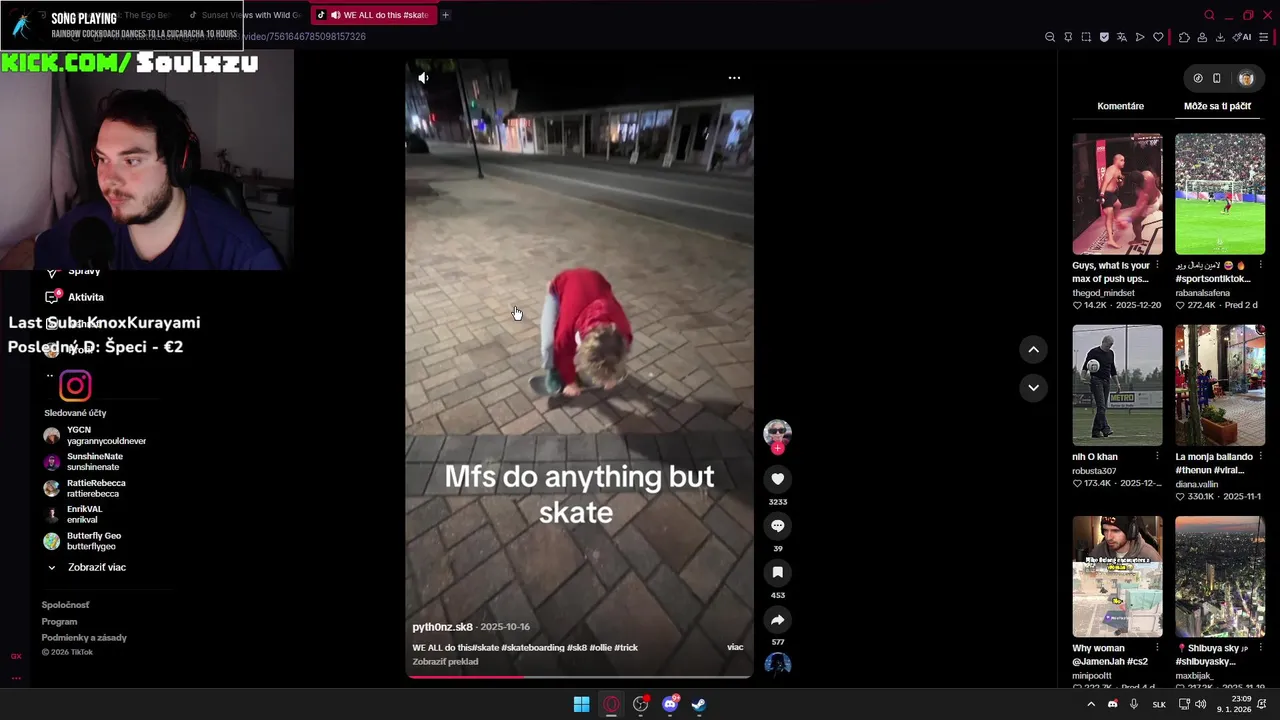Screen dimensions: 1280x720
Task: Open the get-app phone icon in the top pill
Action: (x=1217, y=78)
